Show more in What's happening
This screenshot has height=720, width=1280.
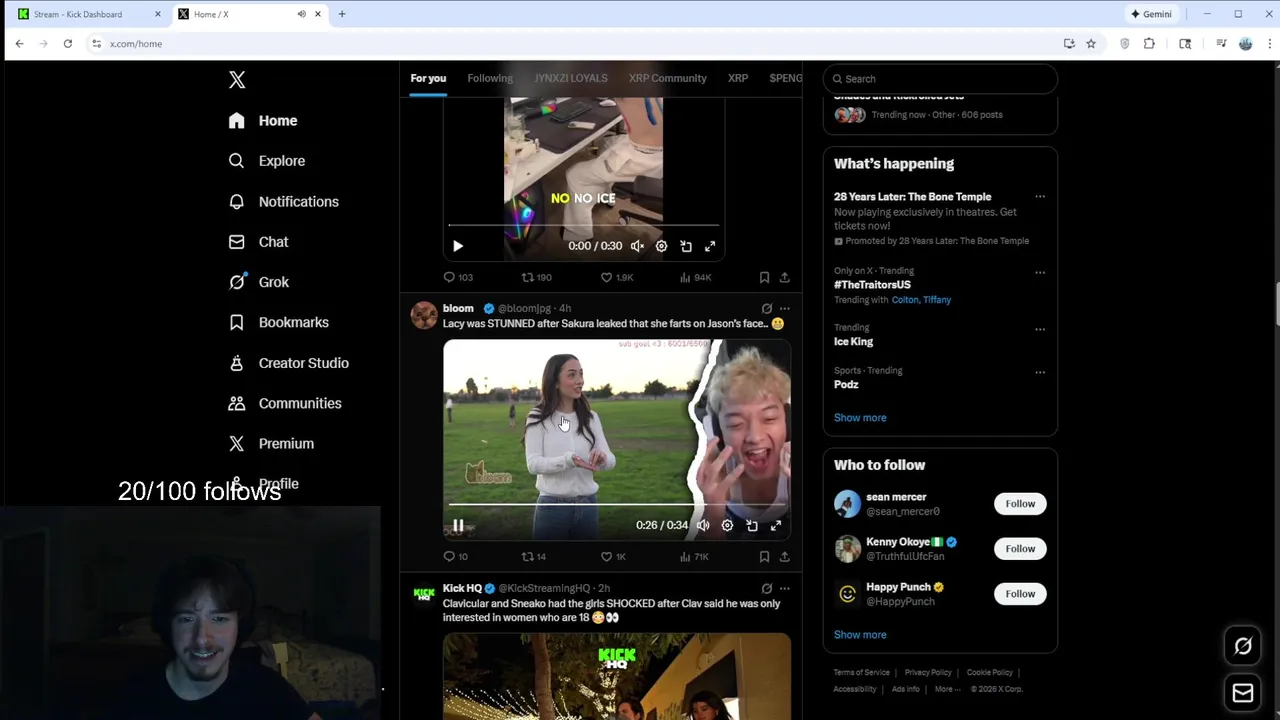860,418
